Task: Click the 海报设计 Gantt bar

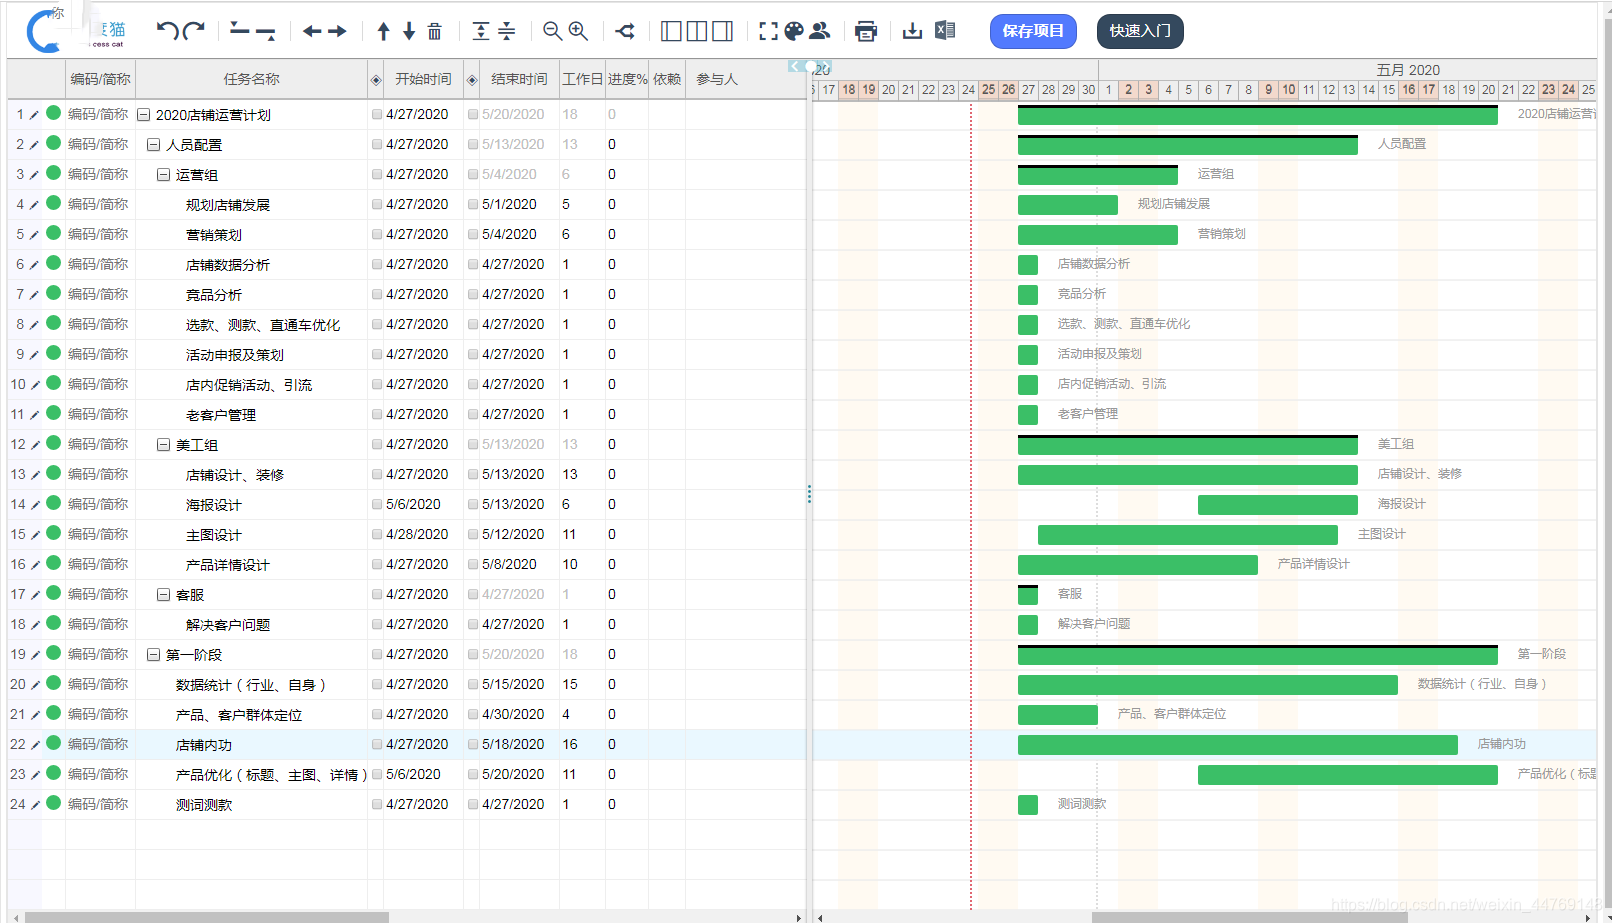Action: [x=1277, y=505]
